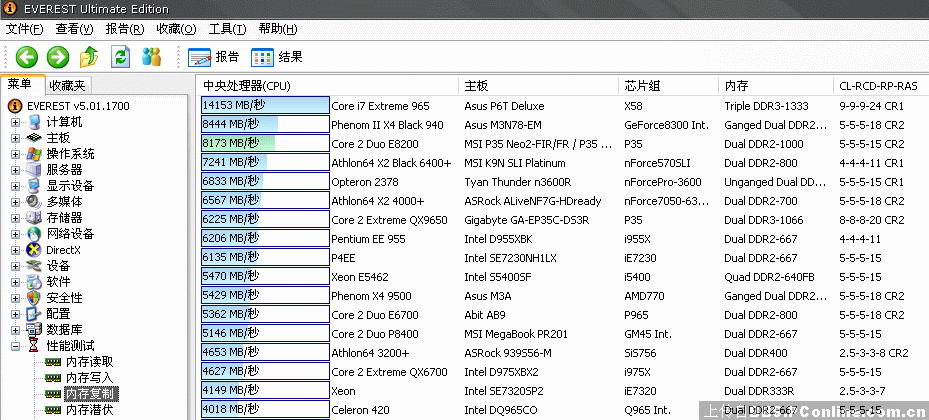Click the green 8173 MB/秒 result bar
The height and width of the screenshot is (420, 929).
click(265, 143)
